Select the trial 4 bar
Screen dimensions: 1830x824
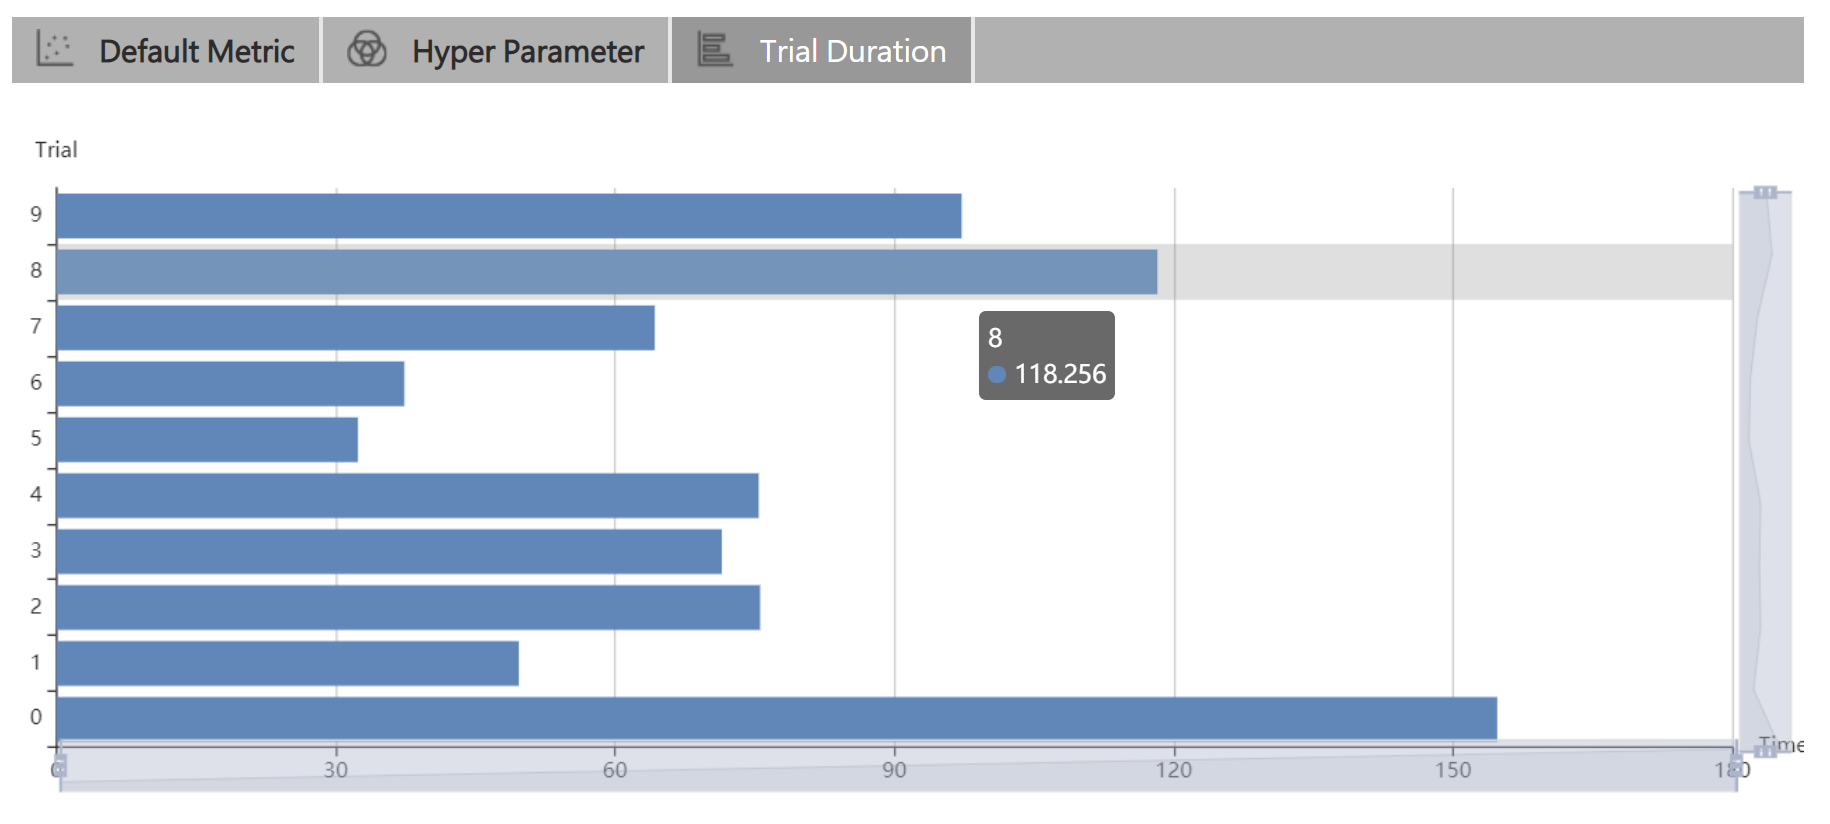pos(407,496)
